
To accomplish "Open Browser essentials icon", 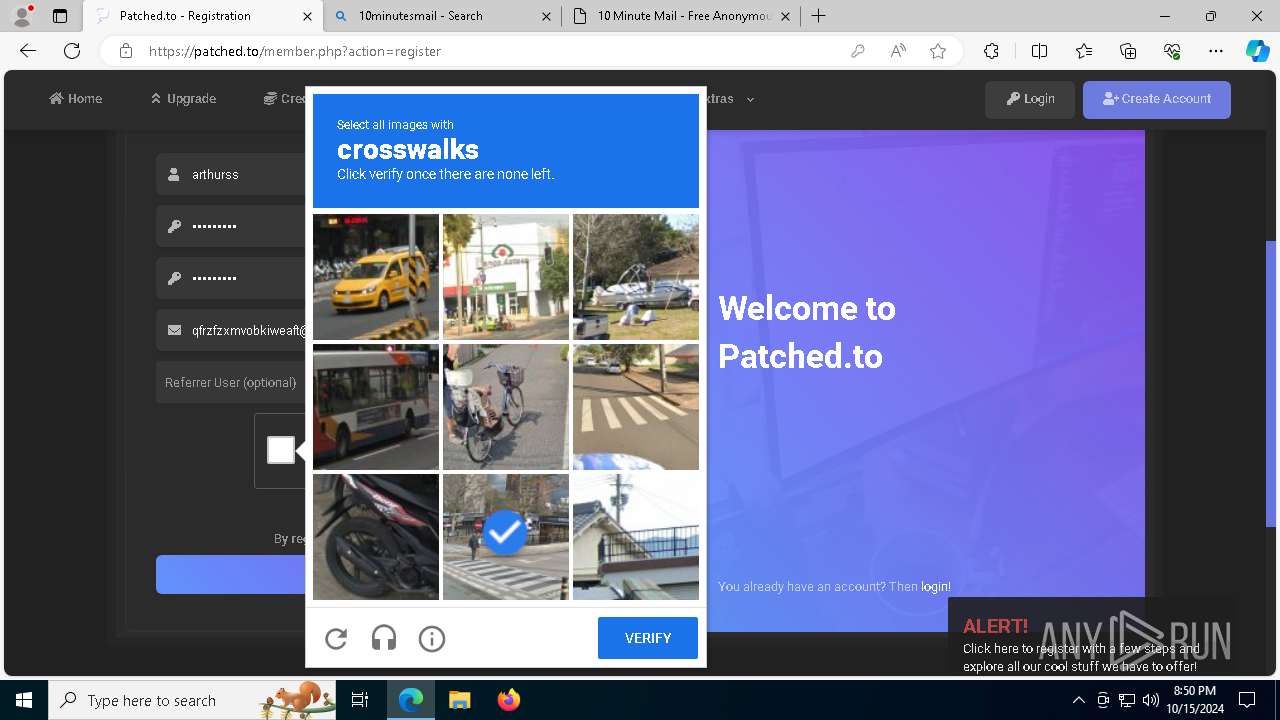I will (1172, 51).
